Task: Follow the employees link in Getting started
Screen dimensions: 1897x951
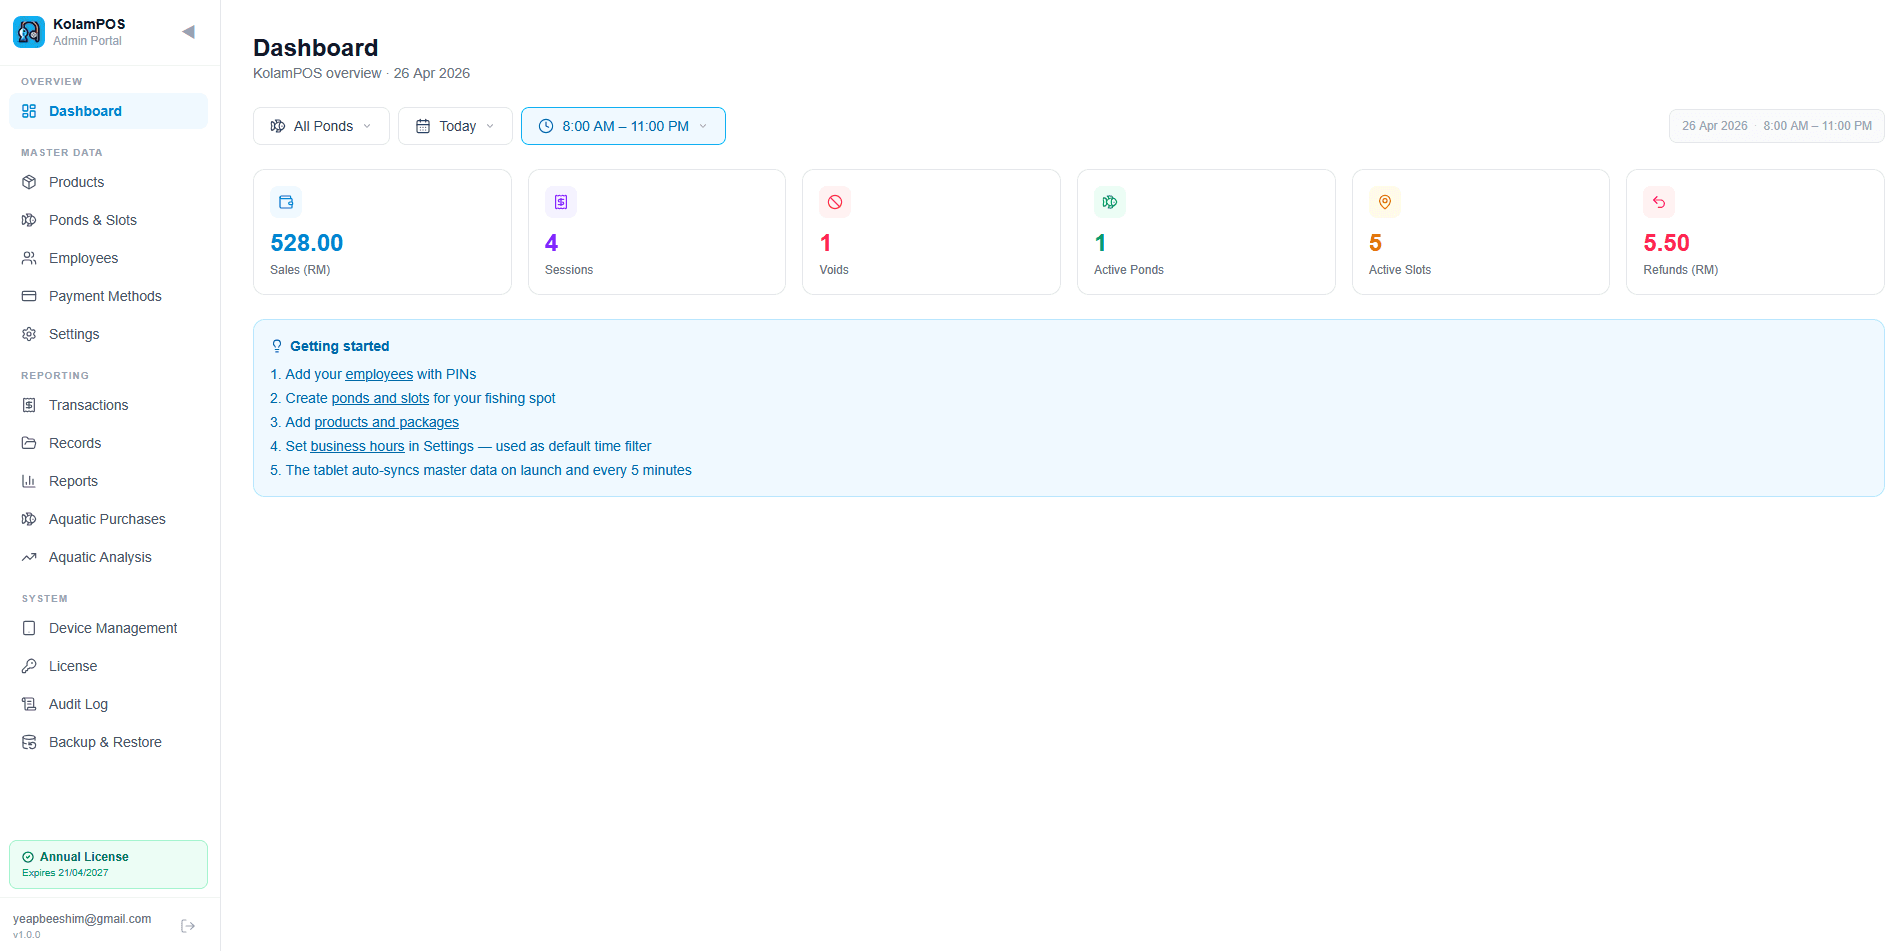Action: (379, 374)
